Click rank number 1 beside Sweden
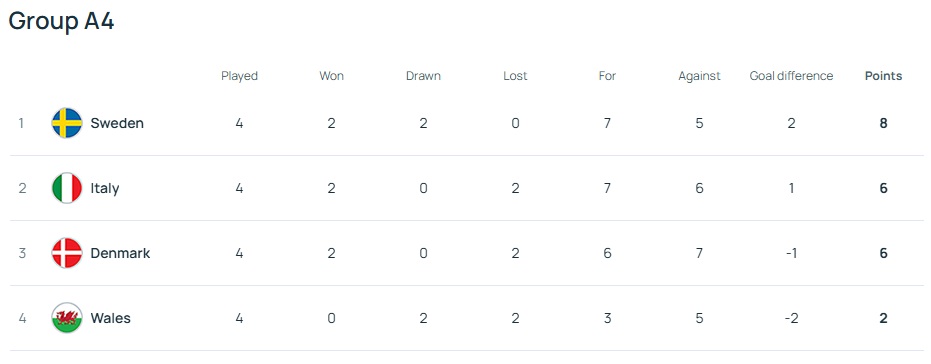 (21, 123)
